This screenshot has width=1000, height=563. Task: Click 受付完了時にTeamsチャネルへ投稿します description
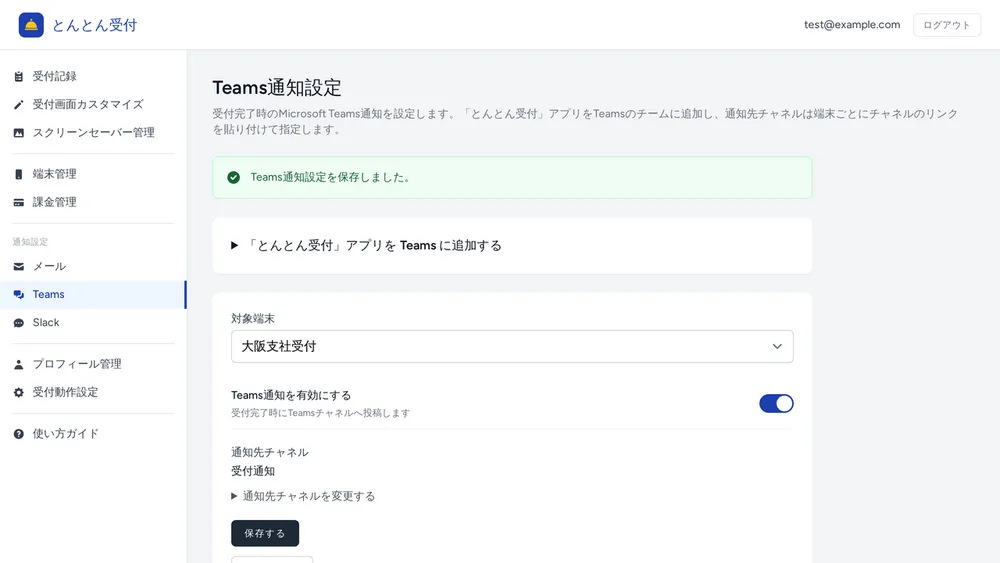pyautogui.click(x=320, y=413)
